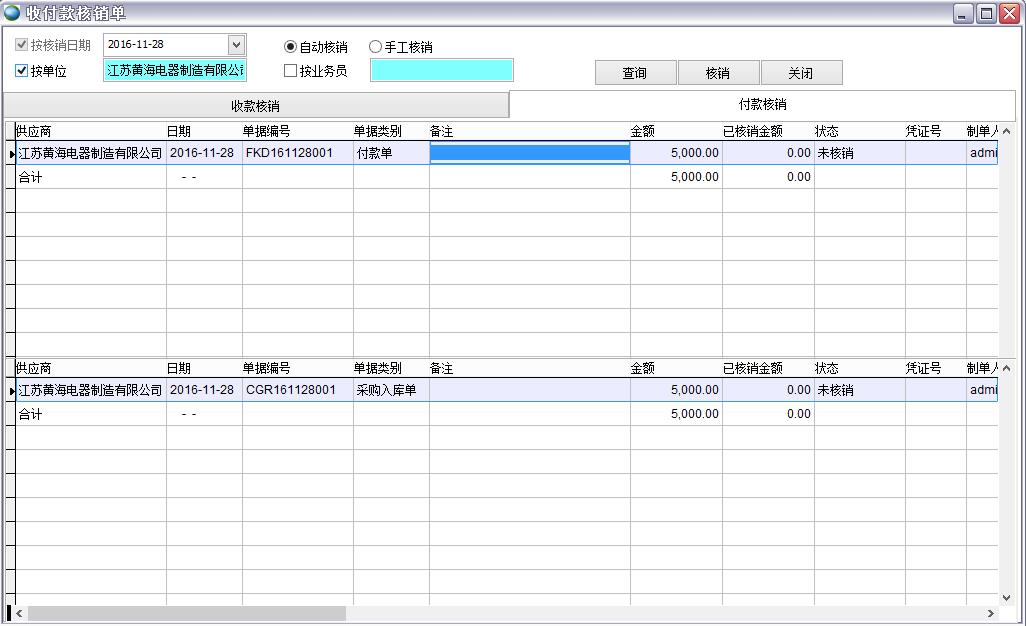Select the 手工核销 radio button
The height and width of the screenshot is (626, 1026).
coord(376,46)
